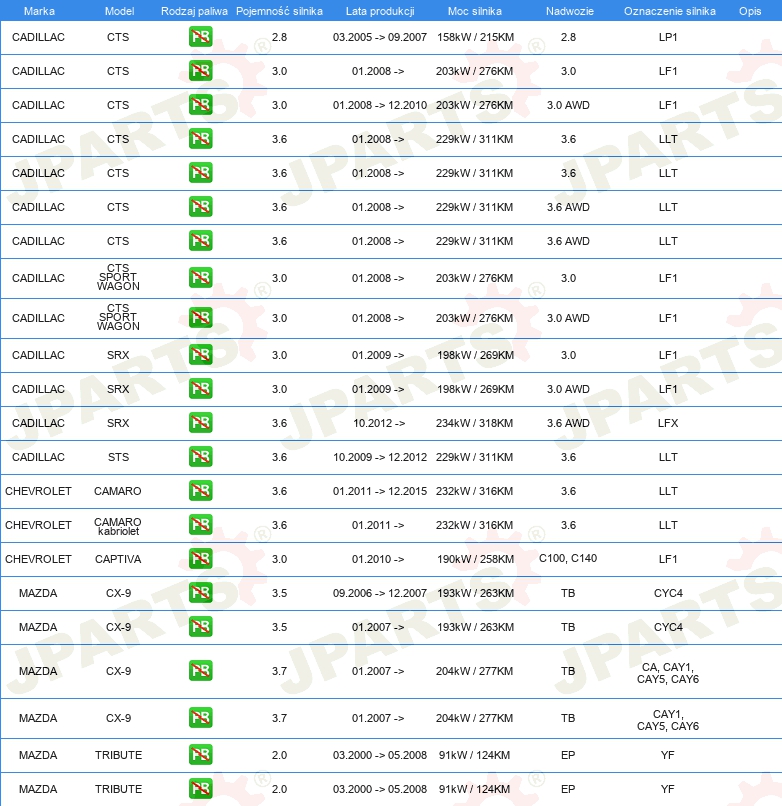Select the power value 190kW / 258KM
The height and width of the screenshot is (806, 782).
point(475,559)
